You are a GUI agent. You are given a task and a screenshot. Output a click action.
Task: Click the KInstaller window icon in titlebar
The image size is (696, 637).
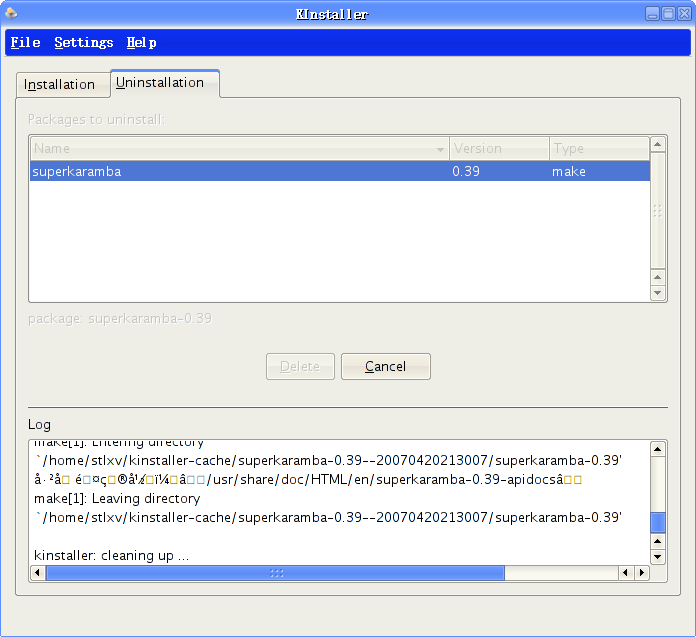11,14
